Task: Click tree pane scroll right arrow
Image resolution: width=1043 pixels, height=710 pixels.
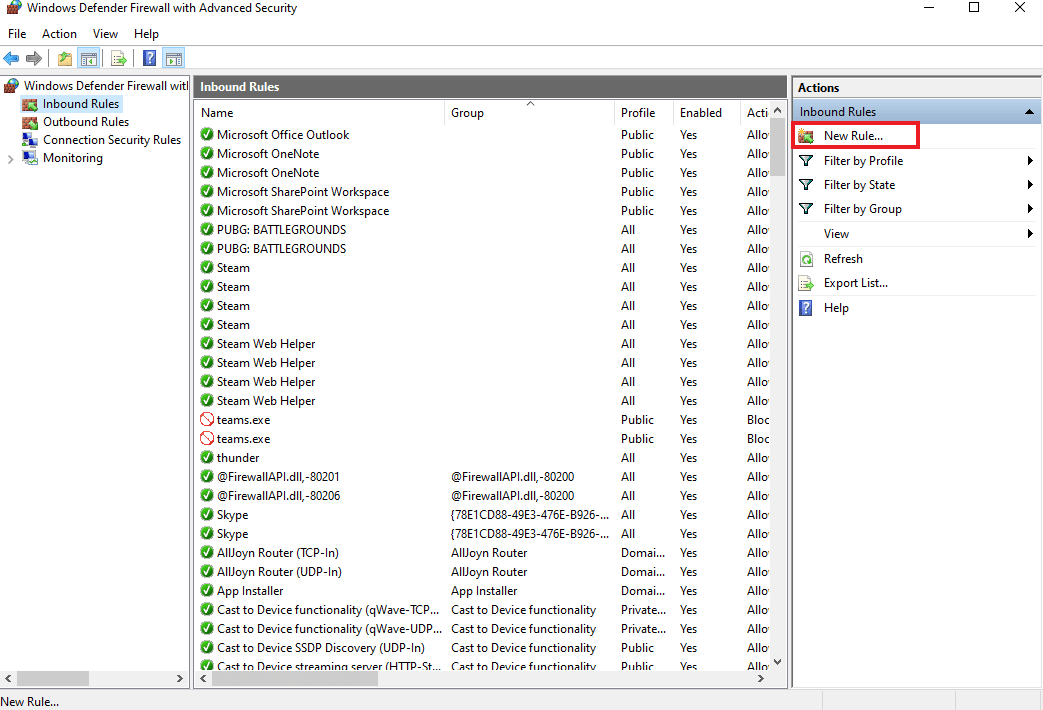Action: point(179,679)
